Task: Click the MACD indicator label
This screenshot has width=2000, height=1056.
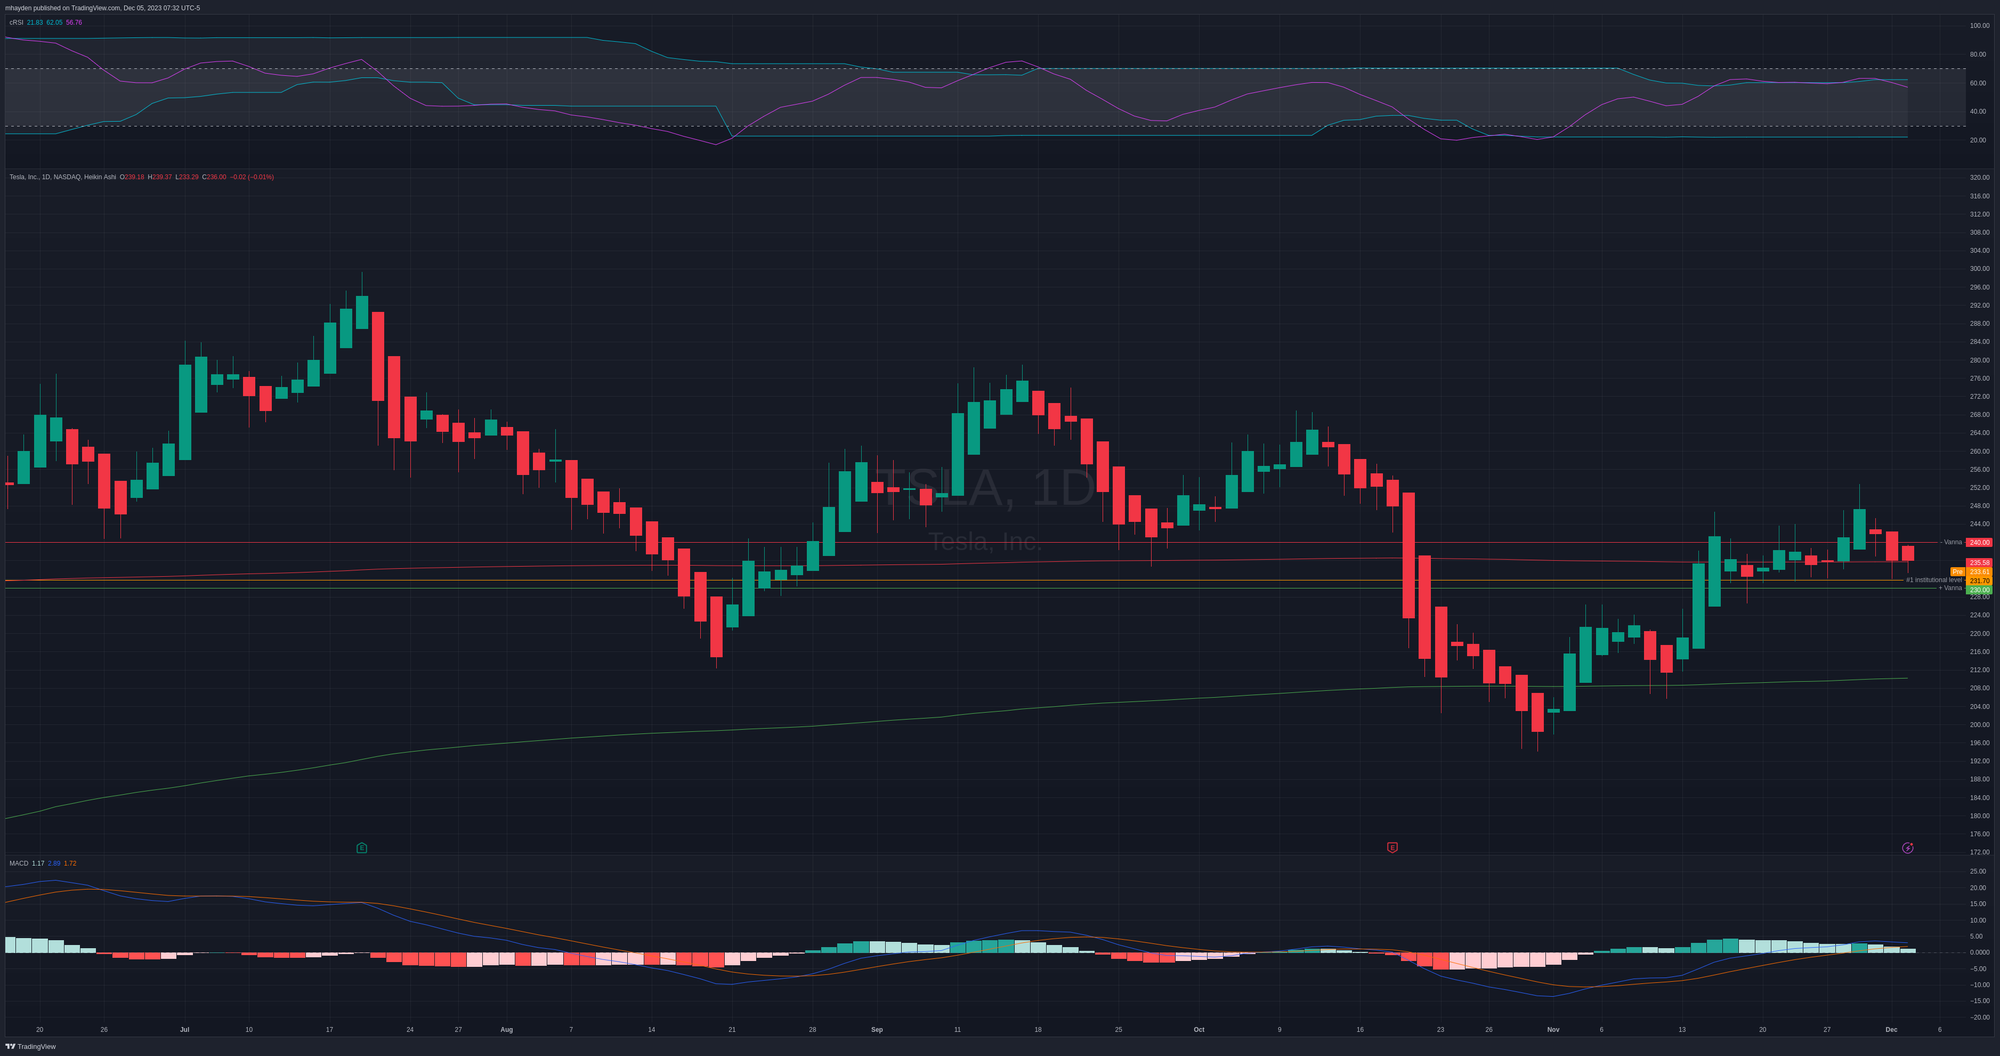Action: (19, 863)
